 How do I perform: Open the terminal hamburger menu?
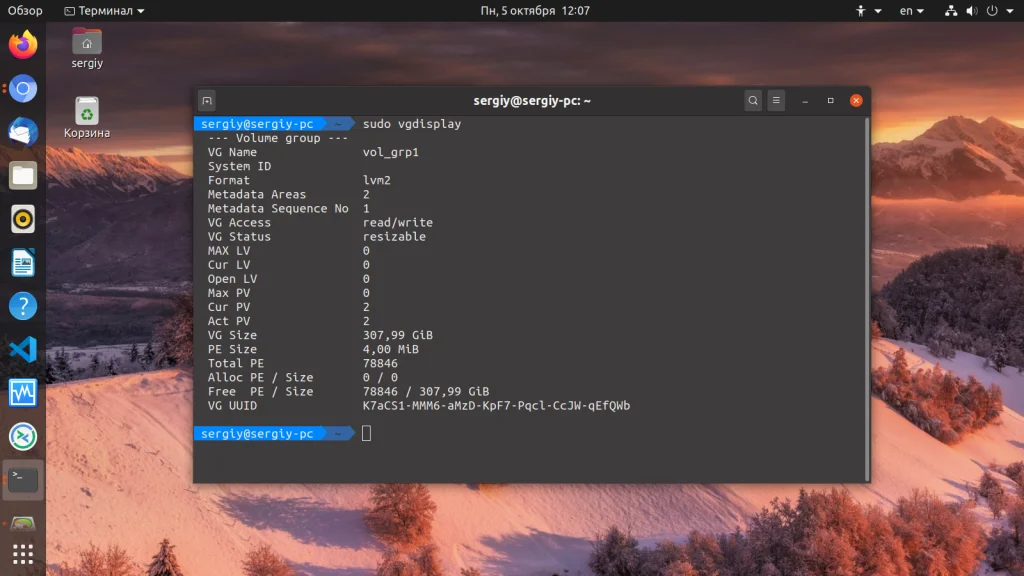point(776,101)
